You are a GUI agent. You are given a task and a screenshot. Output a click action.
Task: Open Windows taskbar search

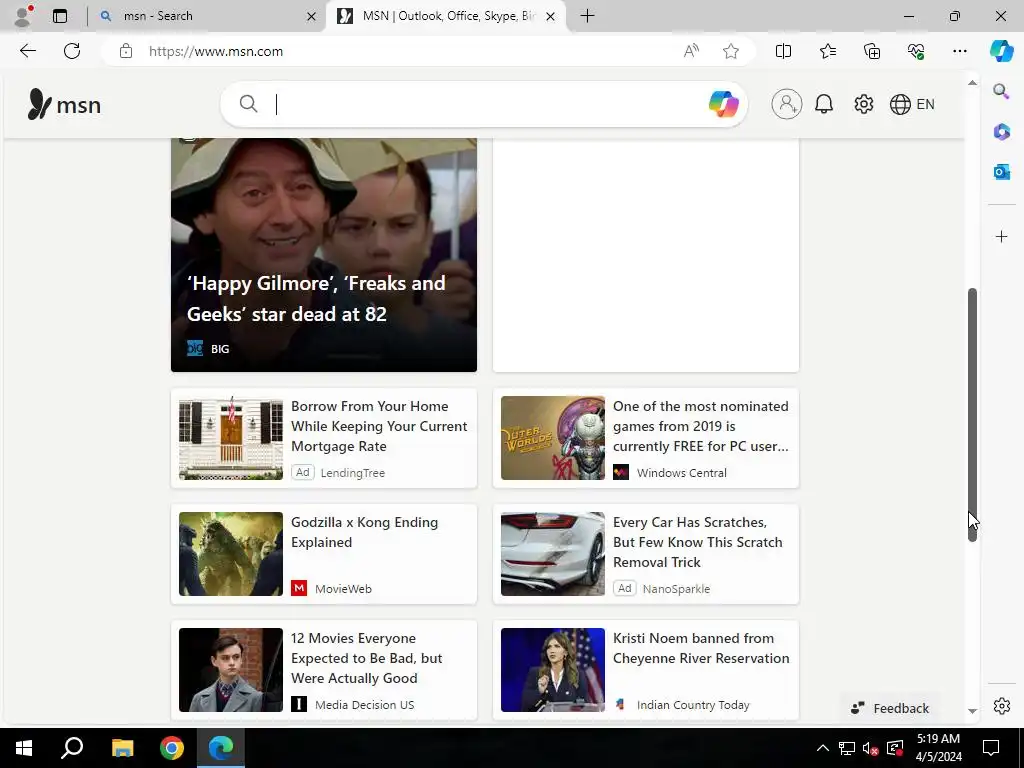pyautogui.click(x=72, y=748)
